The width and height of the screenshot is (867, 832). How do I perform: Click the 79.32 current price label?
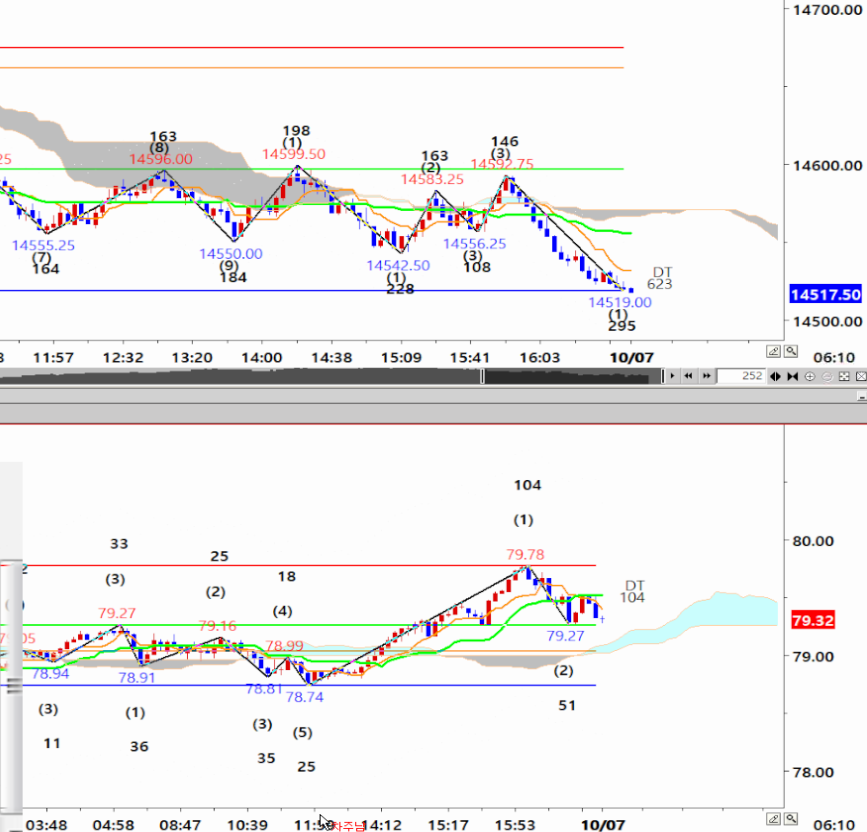[x=811, y=621]
